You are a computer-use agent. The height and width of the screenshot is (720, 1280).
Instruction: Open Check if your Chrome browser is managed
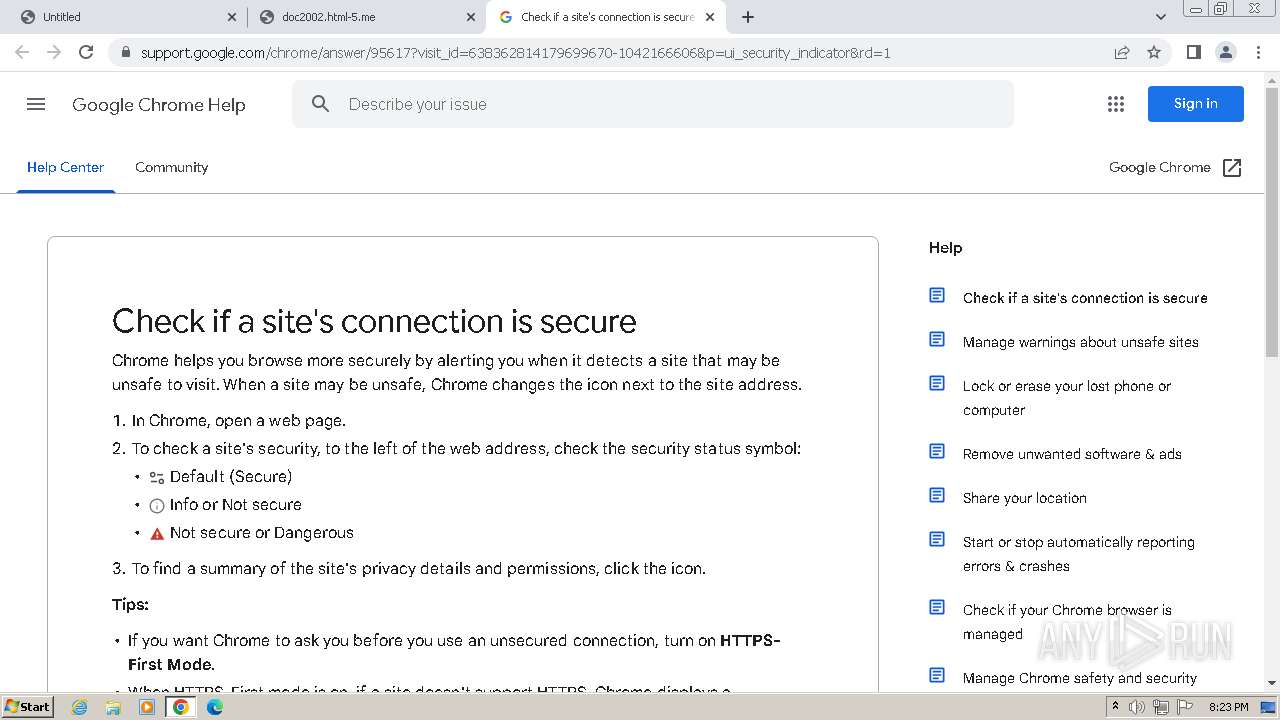tap(1067, 622)
